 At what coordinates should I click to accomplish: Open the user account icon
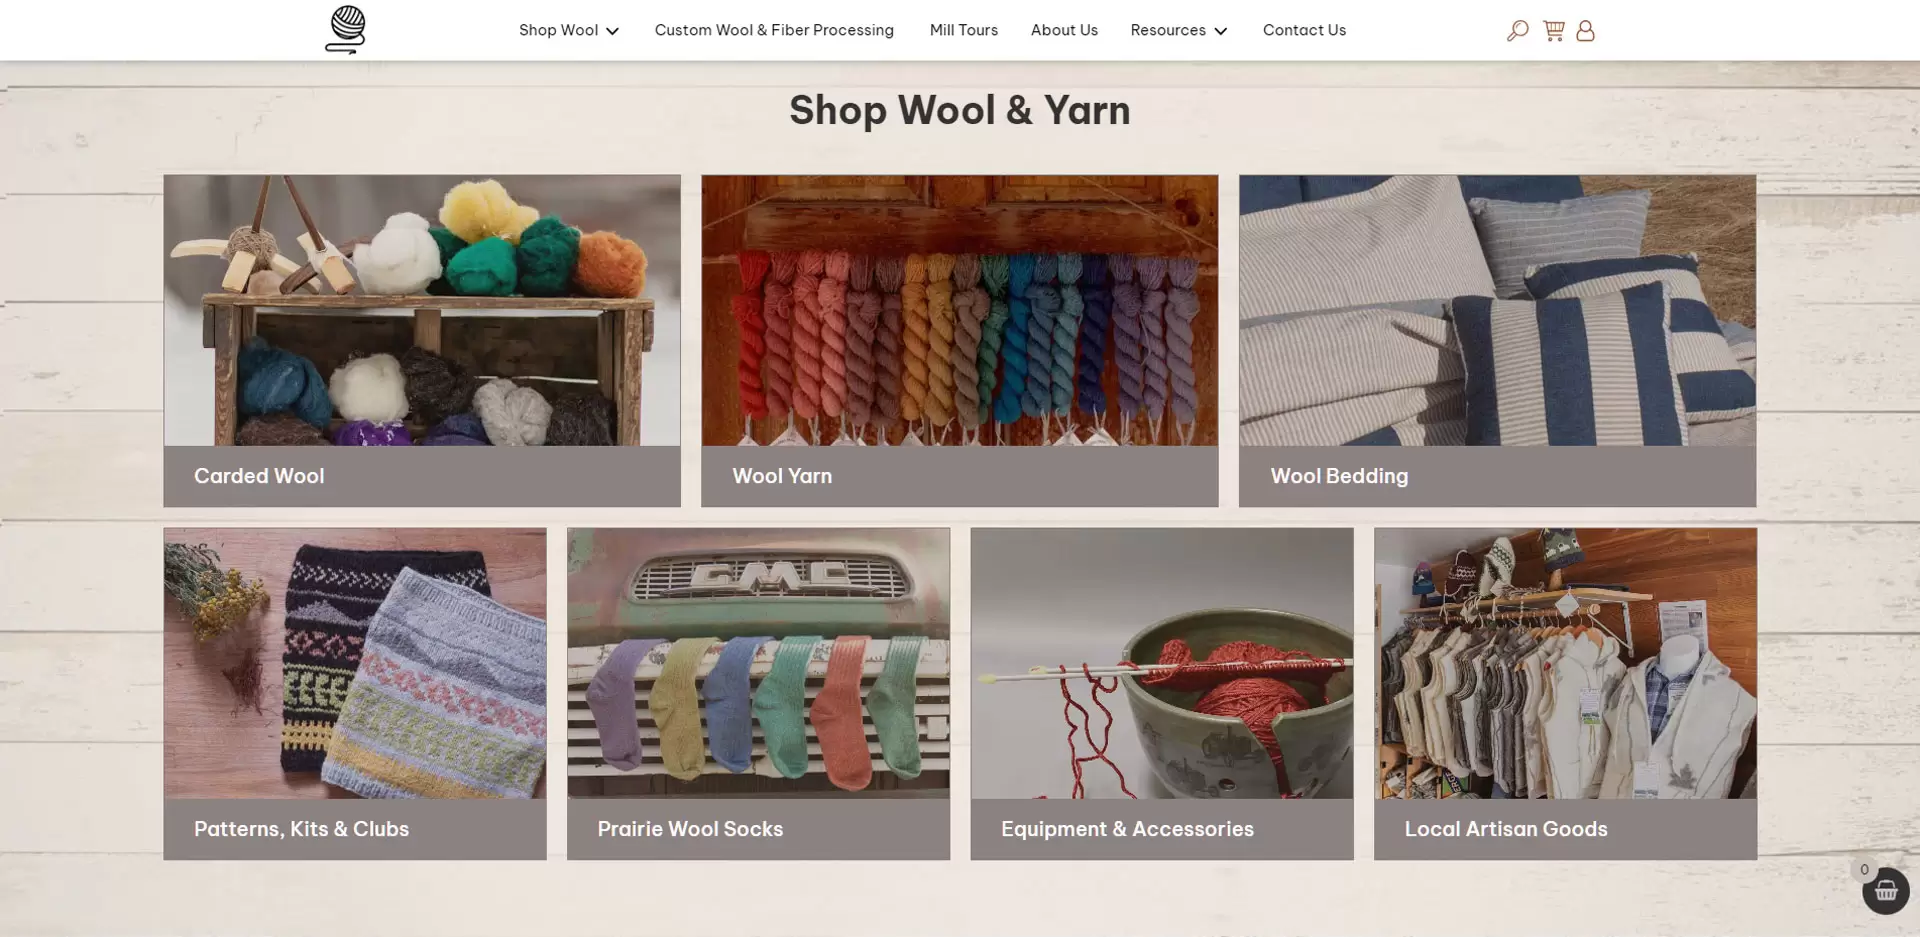[x=1585, y=31]
